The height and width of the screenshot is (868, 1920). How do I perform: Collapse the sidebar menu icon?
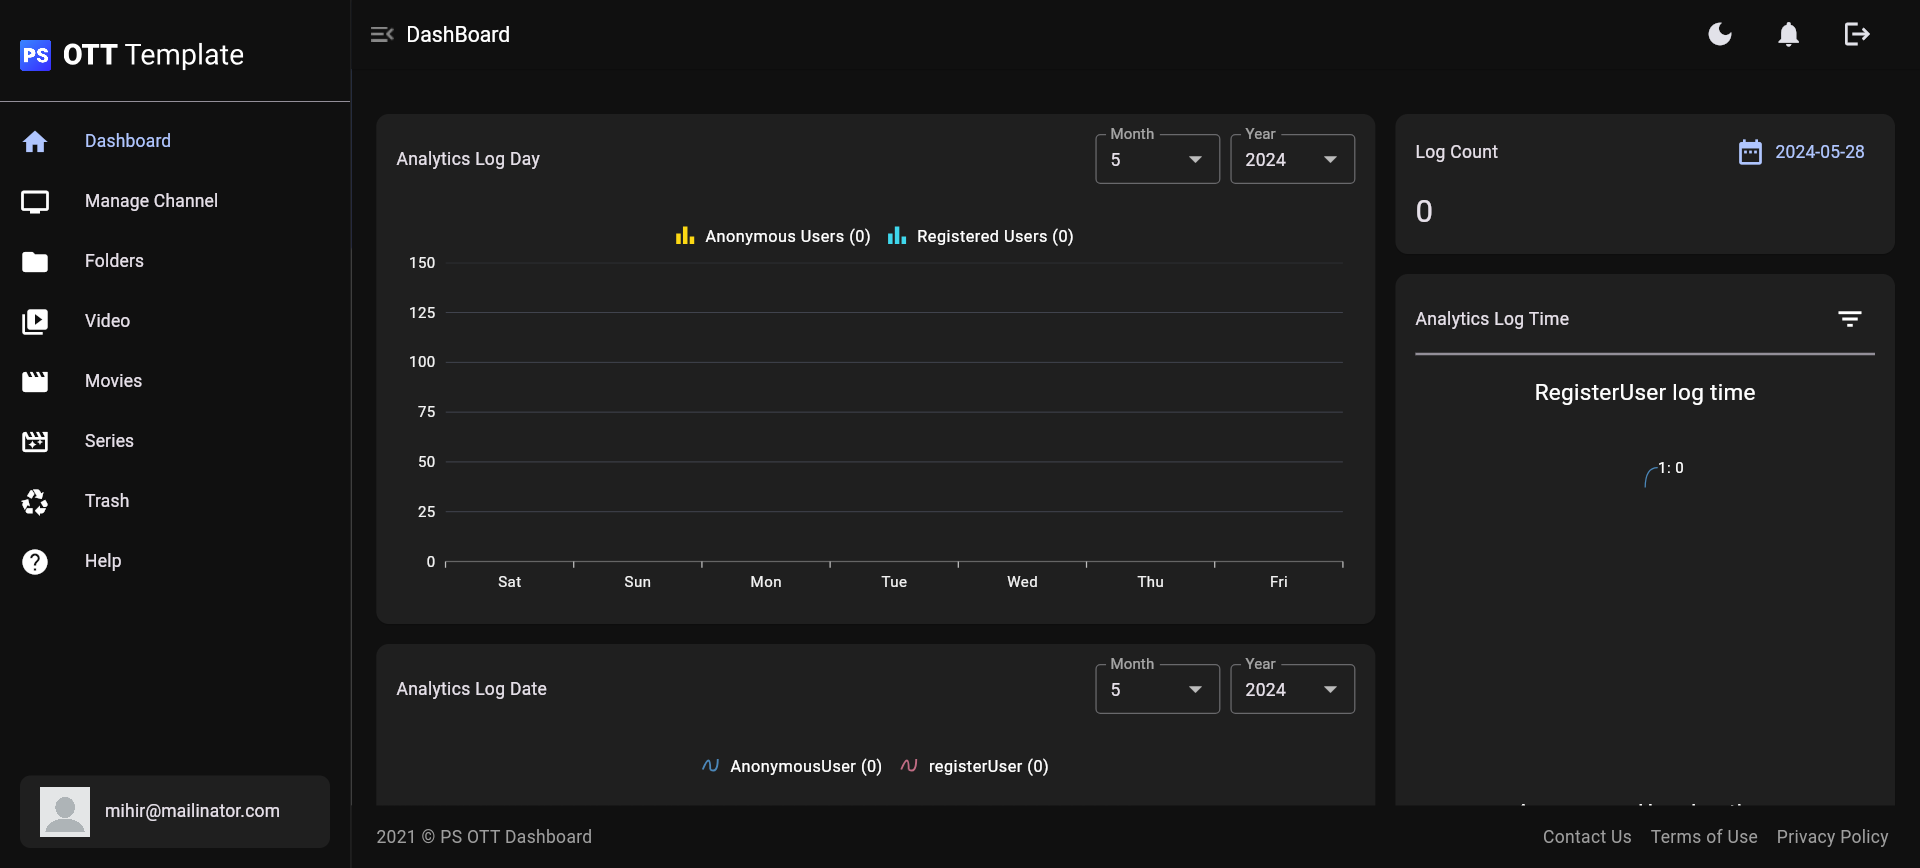tap(382, 35)
